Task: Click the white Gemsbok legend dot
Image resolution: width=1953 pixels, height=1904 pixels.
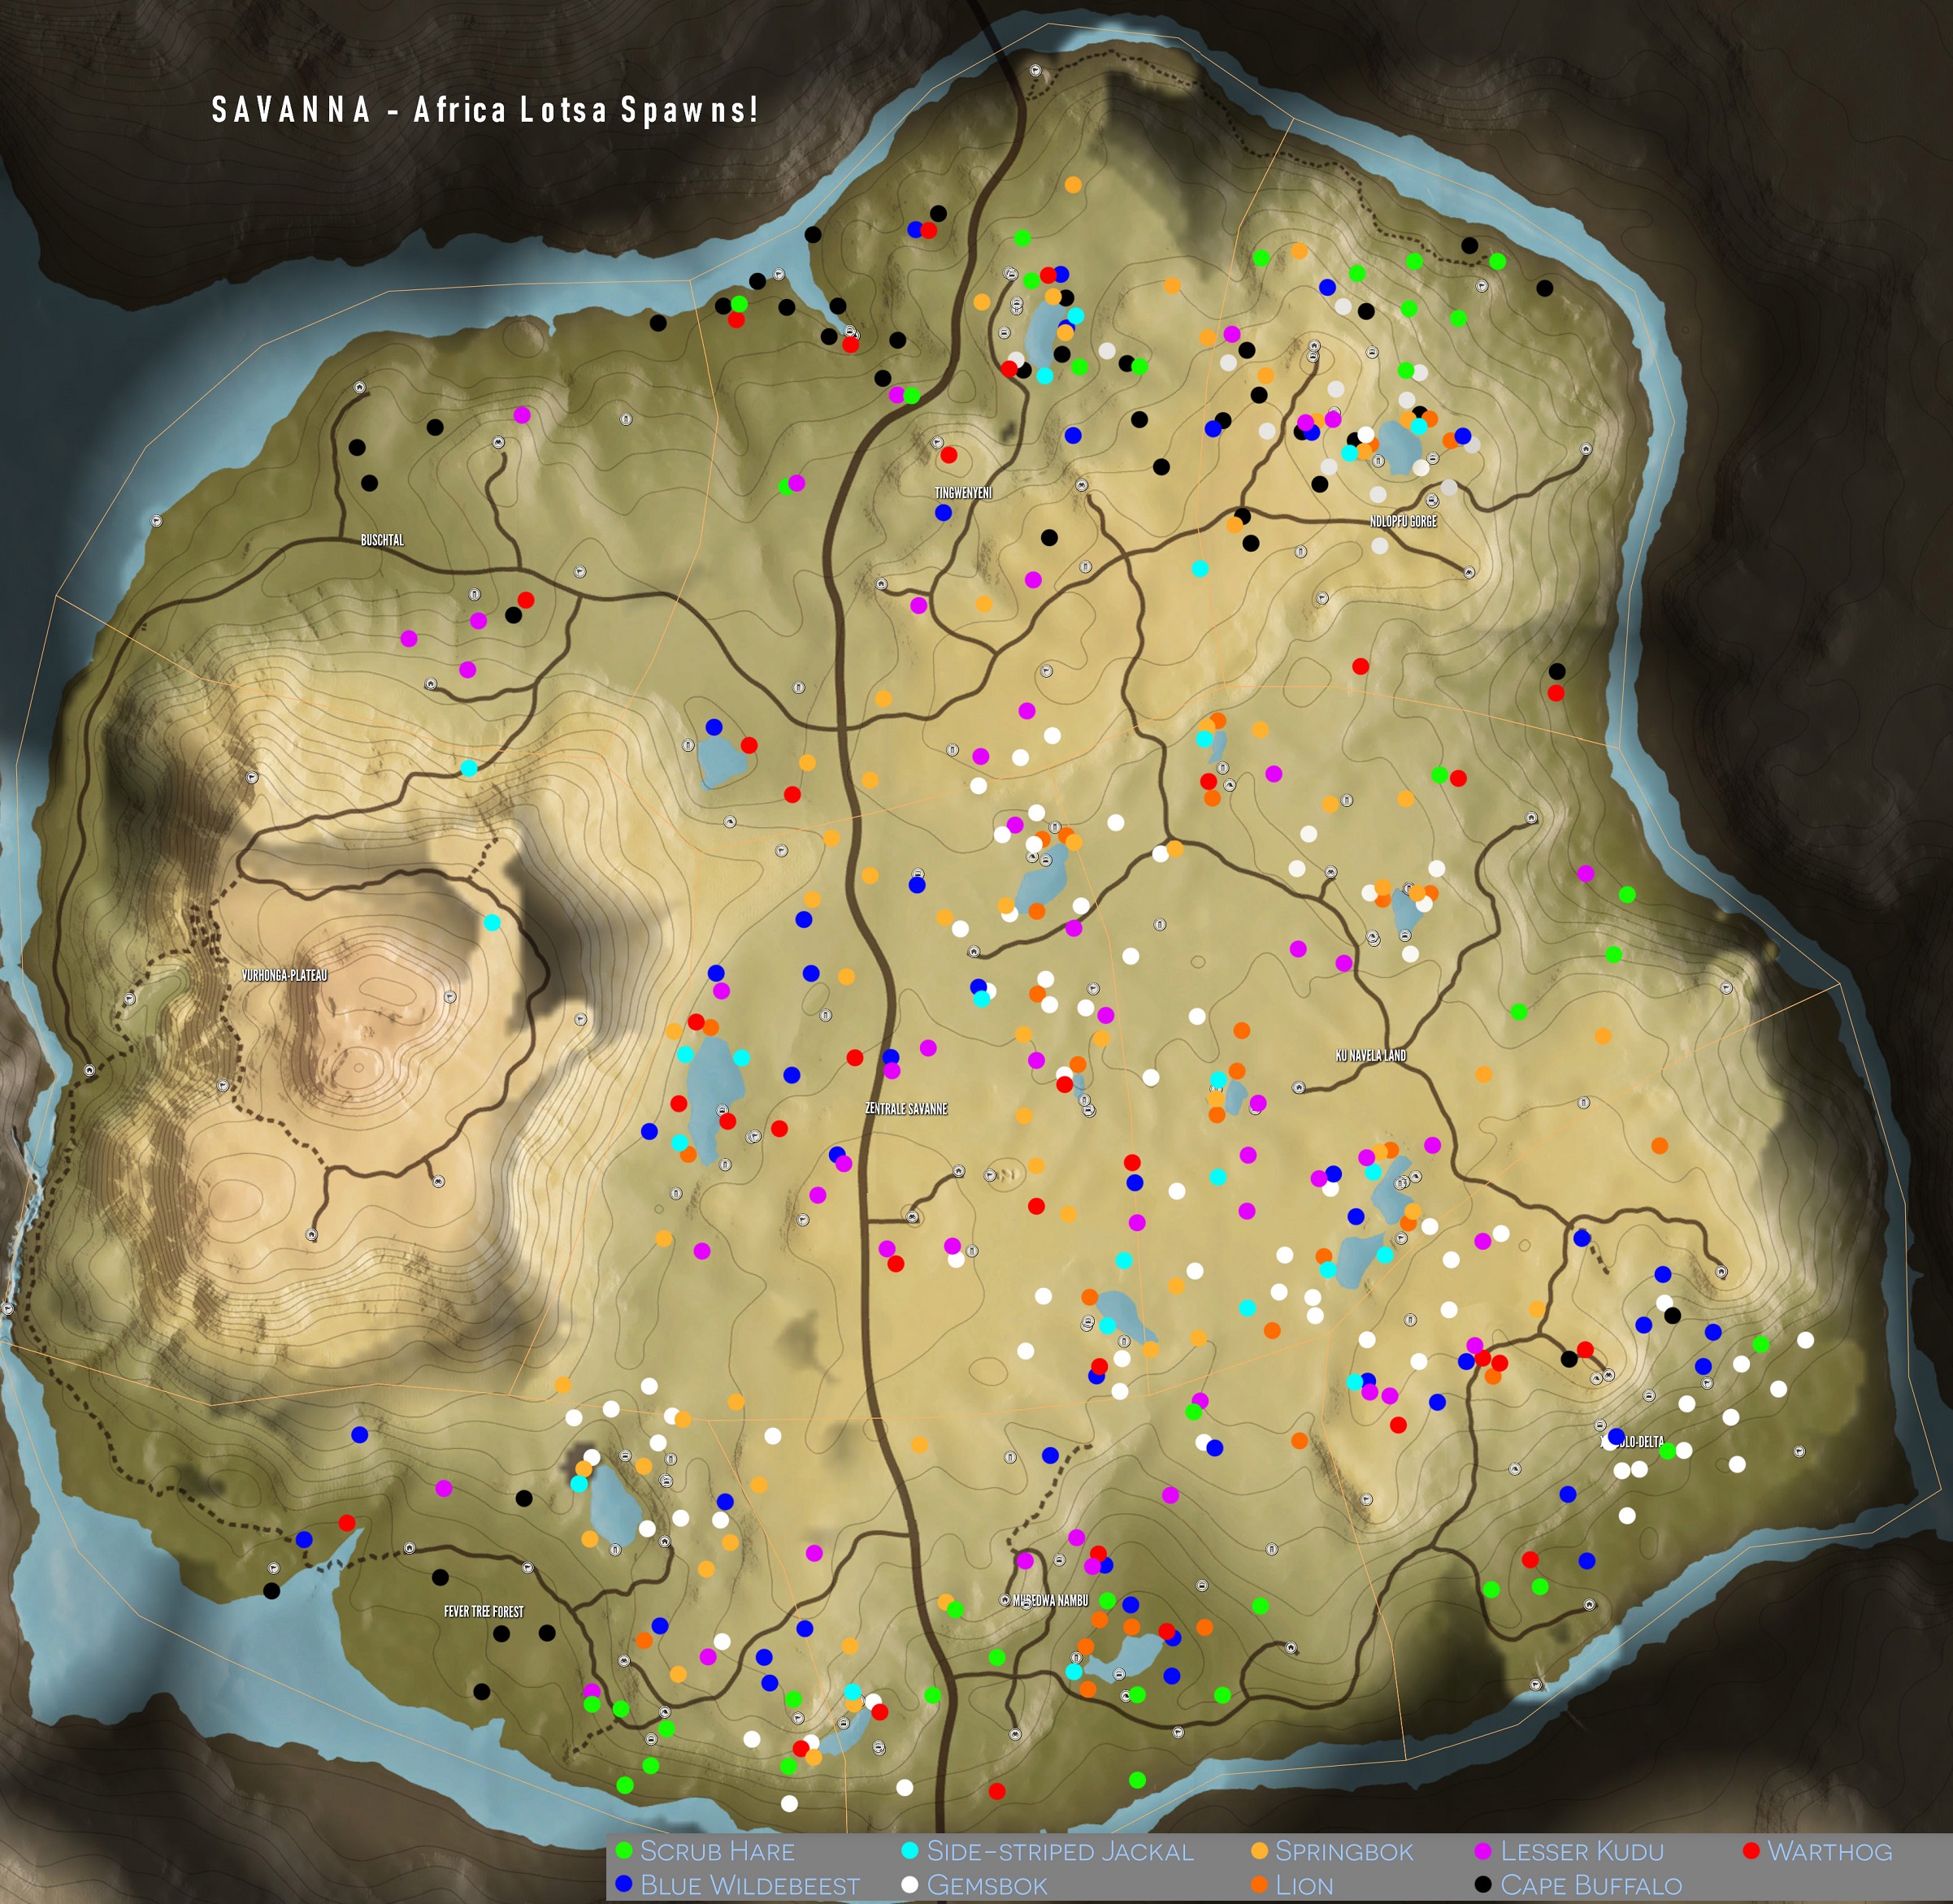Action: 910,1884
